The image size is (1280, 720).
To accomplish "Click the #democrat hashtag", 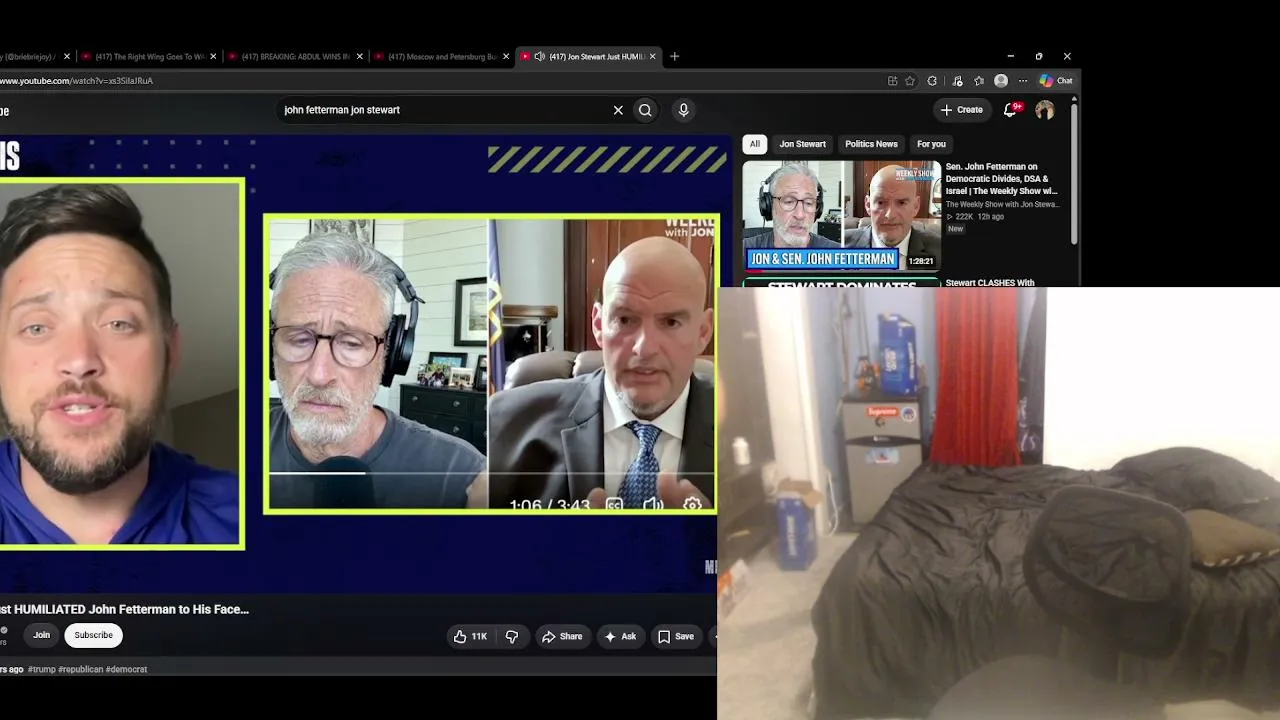I will (126, 670).
